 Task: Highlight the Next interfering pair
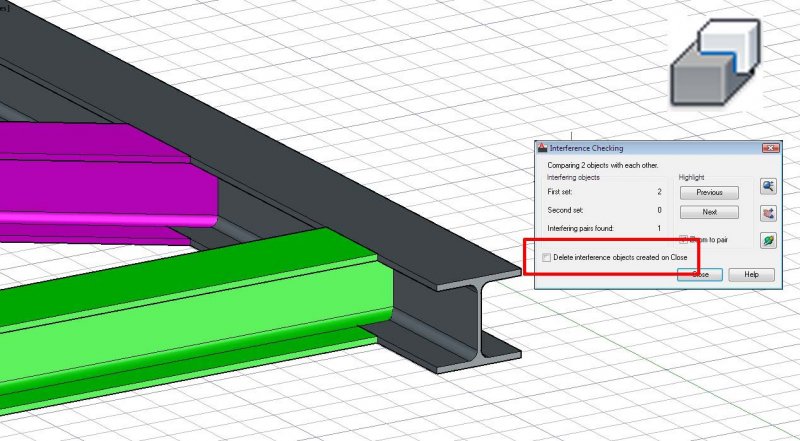(709, 212)
